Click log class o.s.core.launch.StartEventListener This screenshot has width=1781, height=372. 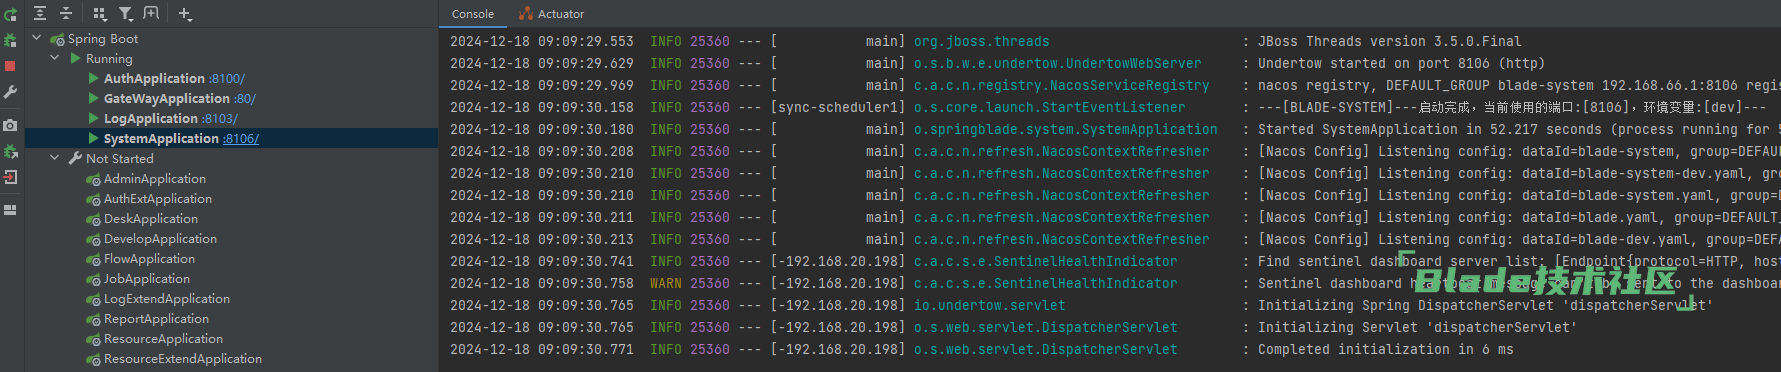(x=1050, y=107)
